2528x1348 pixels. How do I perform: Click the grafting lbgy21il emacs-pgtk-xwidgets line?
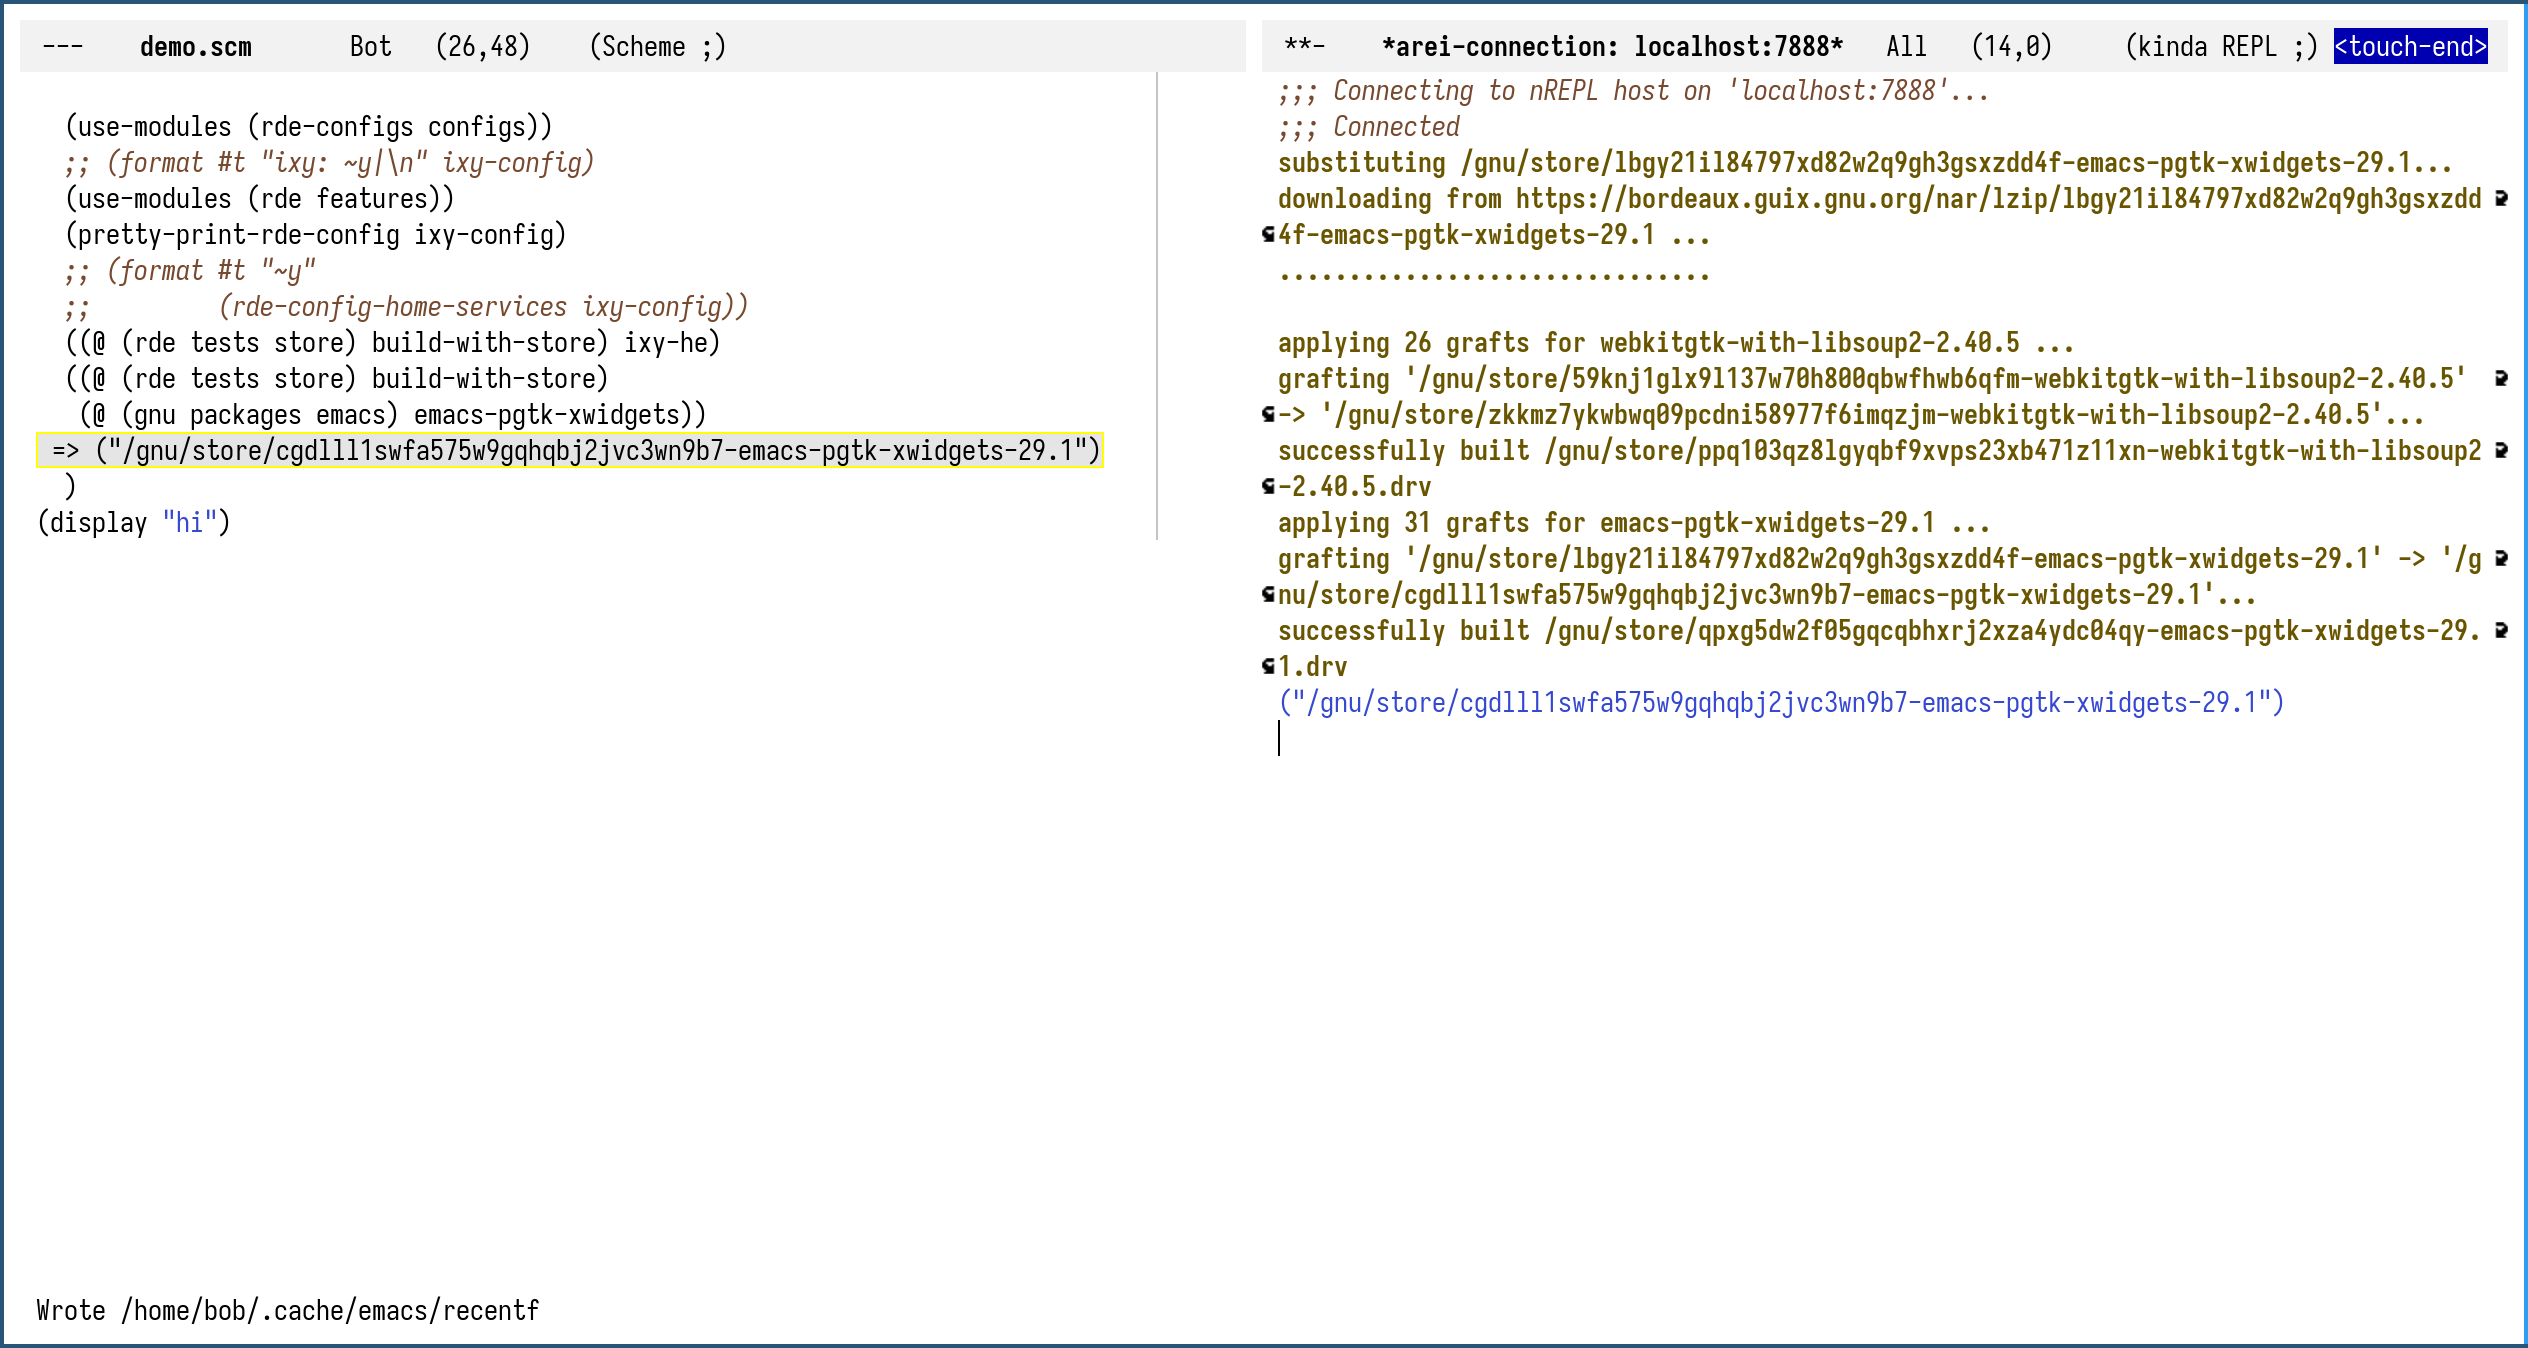coord(1880,559)
